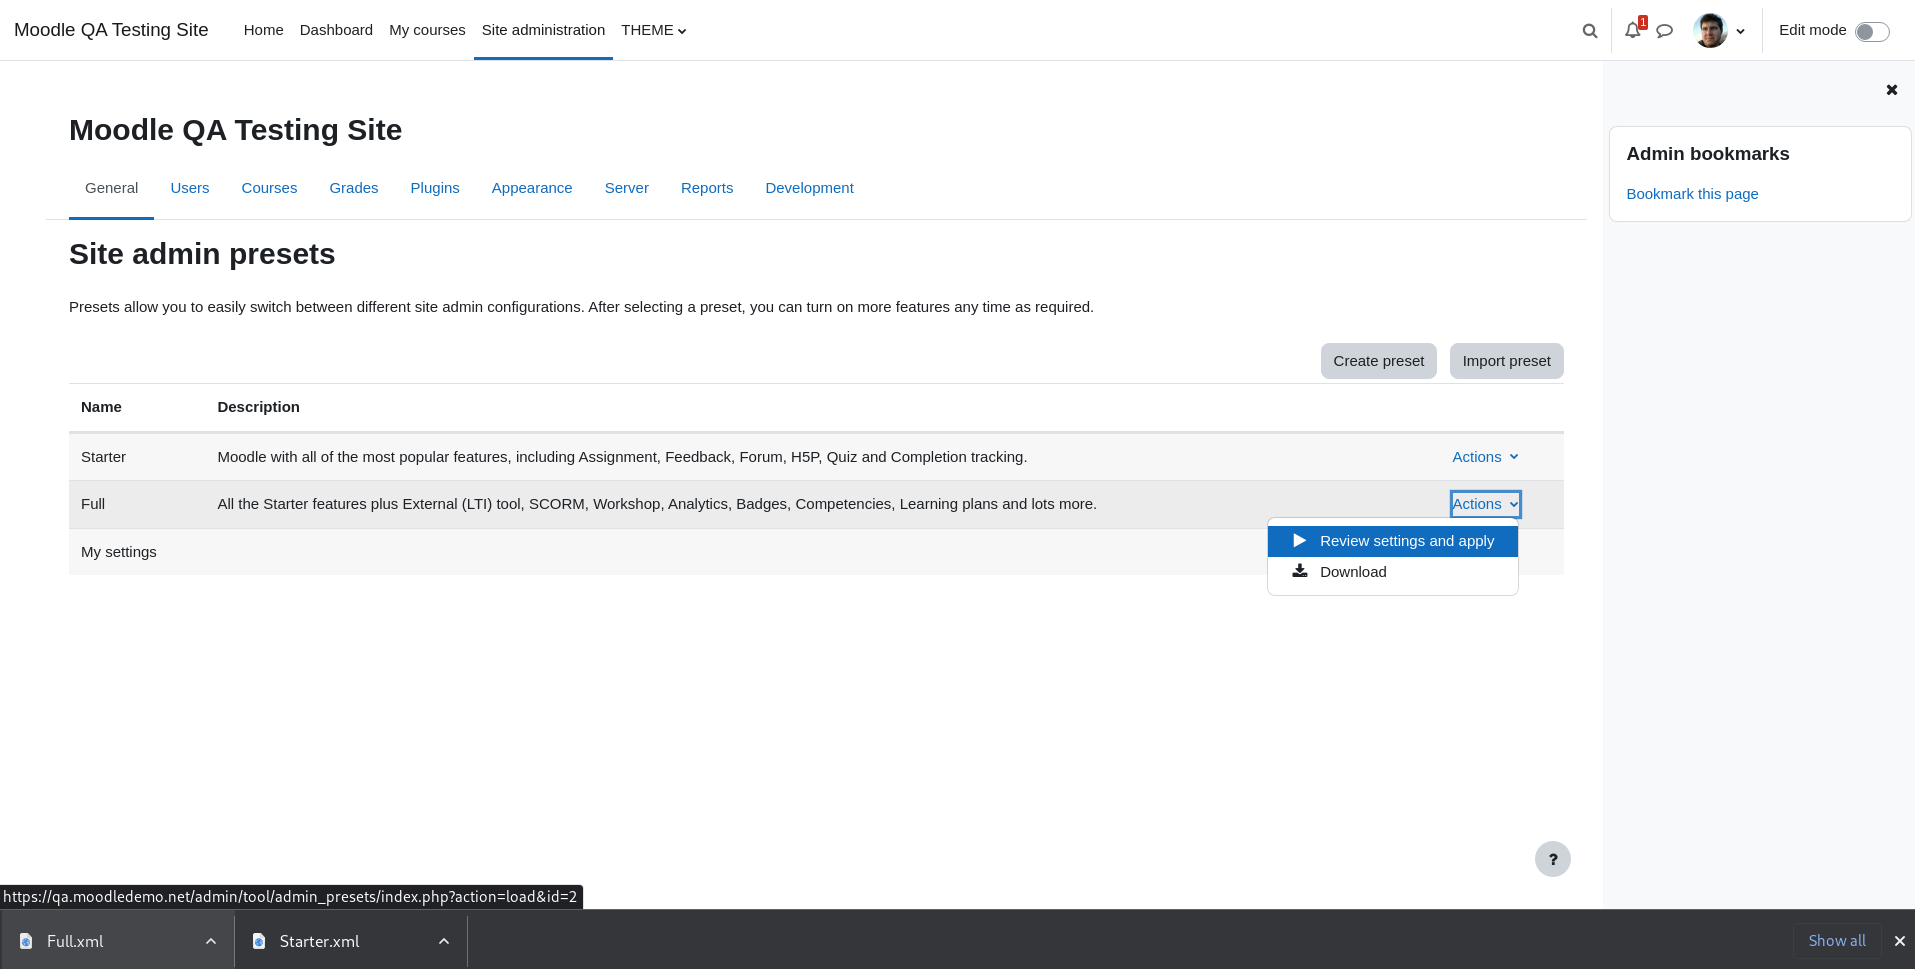Click the Create preset button
This screenshot has width=1915, height=969.
(x=1378, y=361)
